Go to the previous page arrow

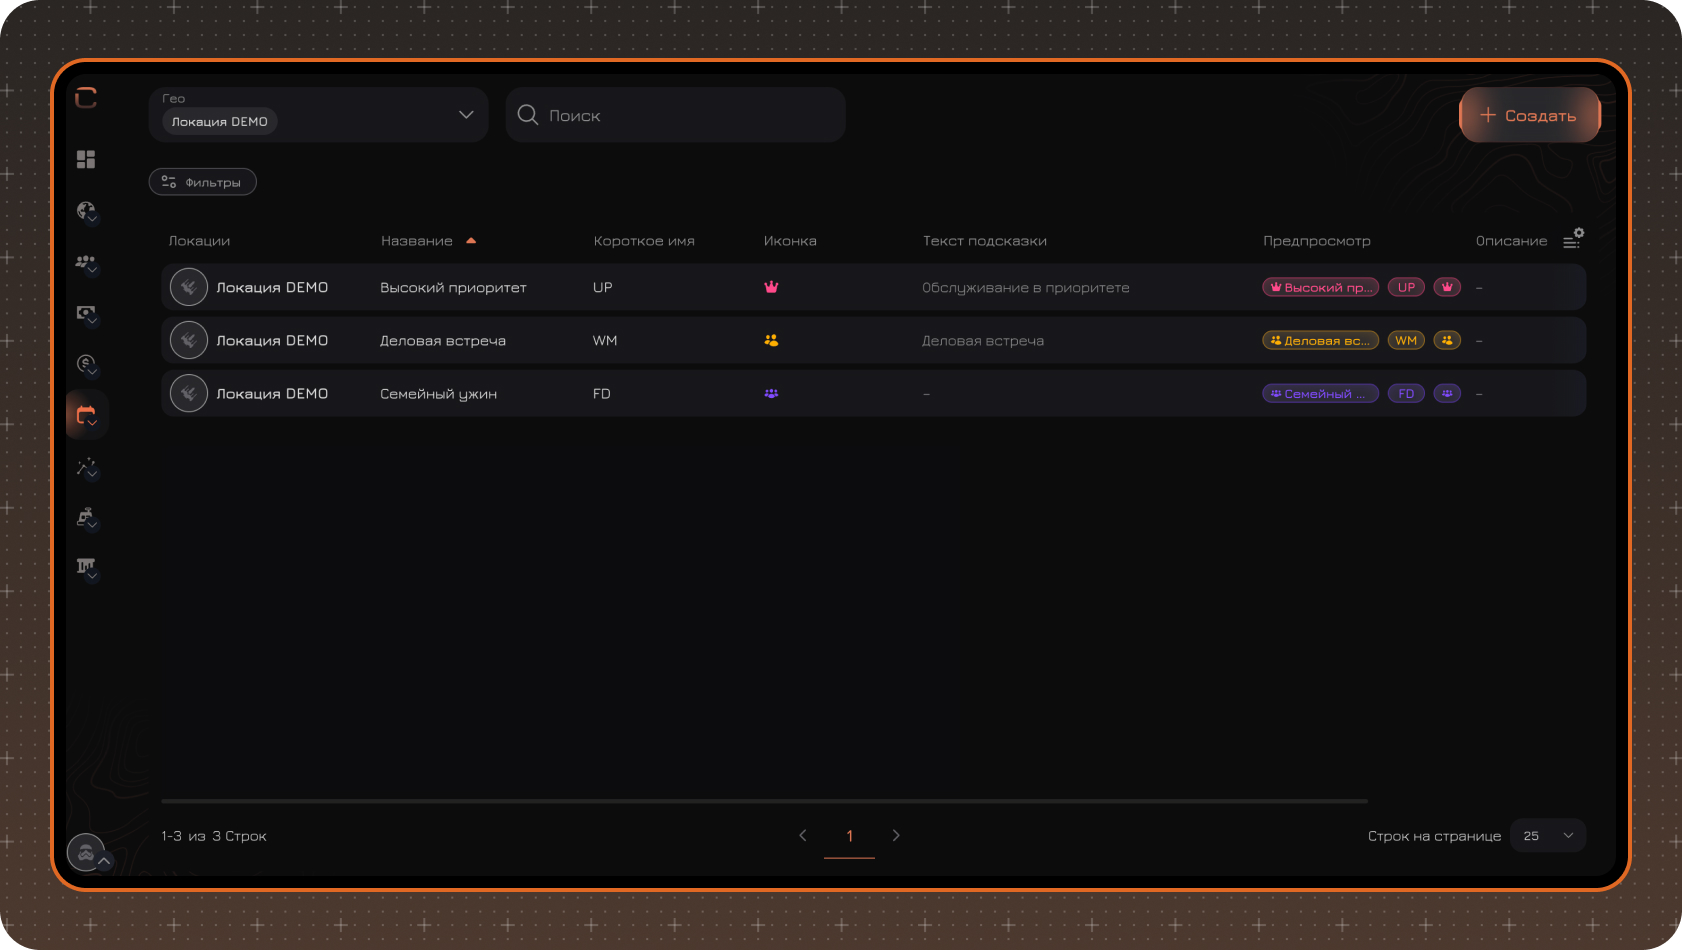(803, 835)
